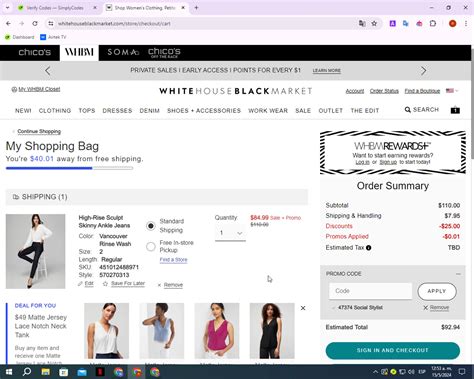
Task: Show Estimated Tax info icon
Action: point(368,248)
